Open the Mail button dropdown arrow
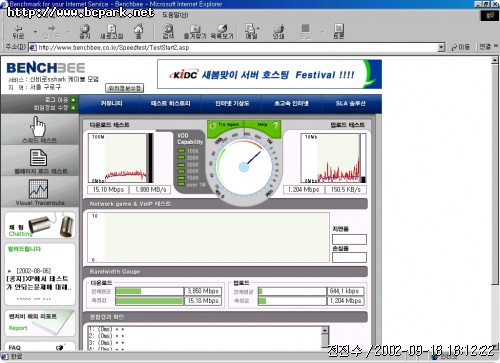Screen dimensions: 500x363 (x=258, y=29)
